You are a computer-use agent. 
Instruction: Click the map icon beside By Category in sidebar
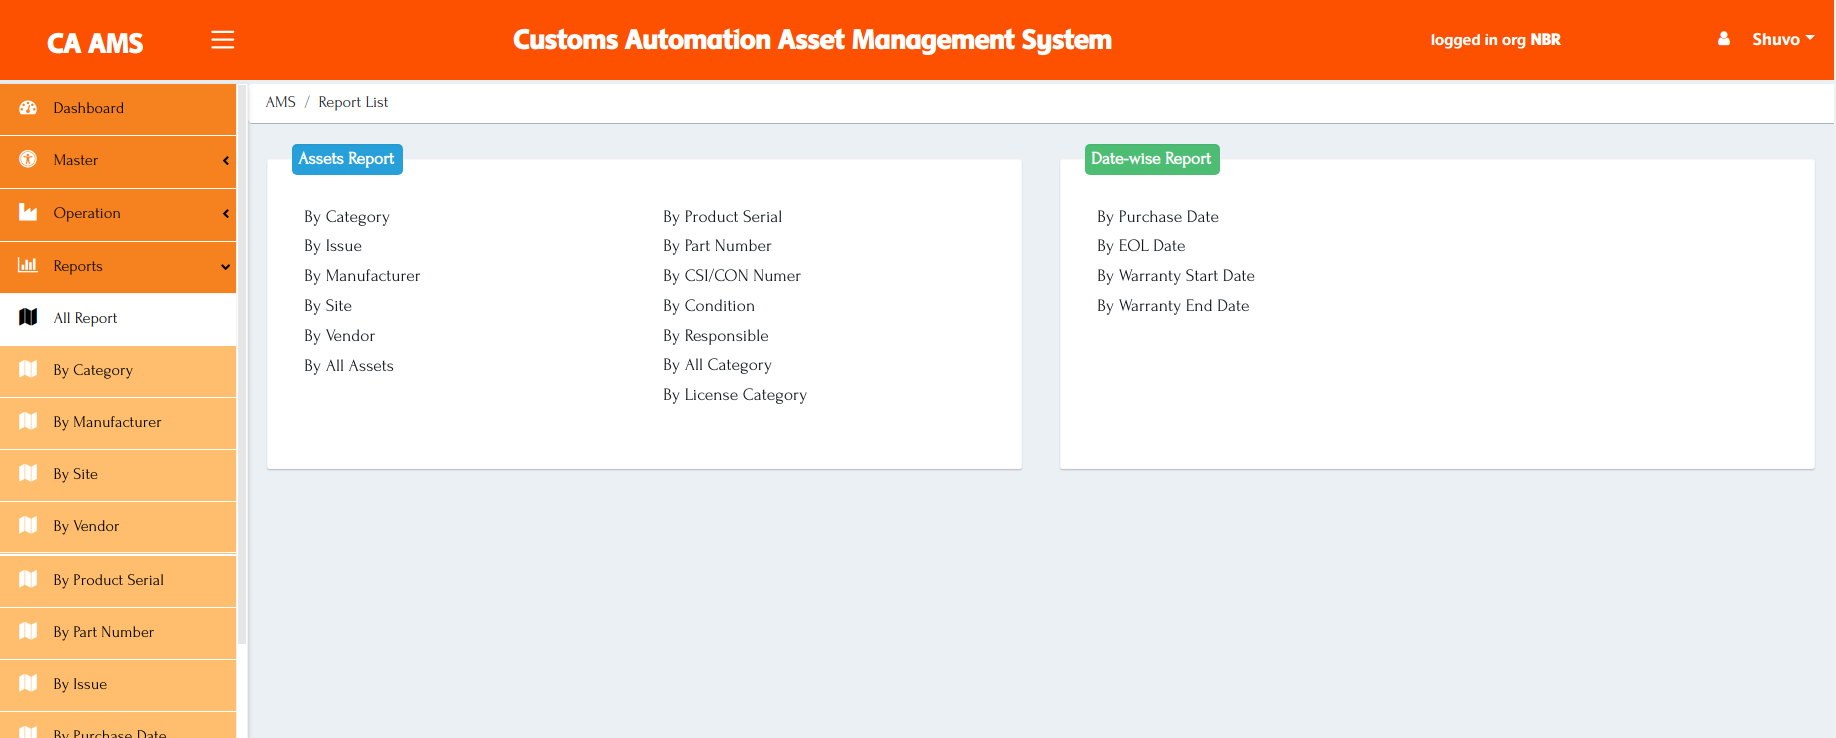28,369
